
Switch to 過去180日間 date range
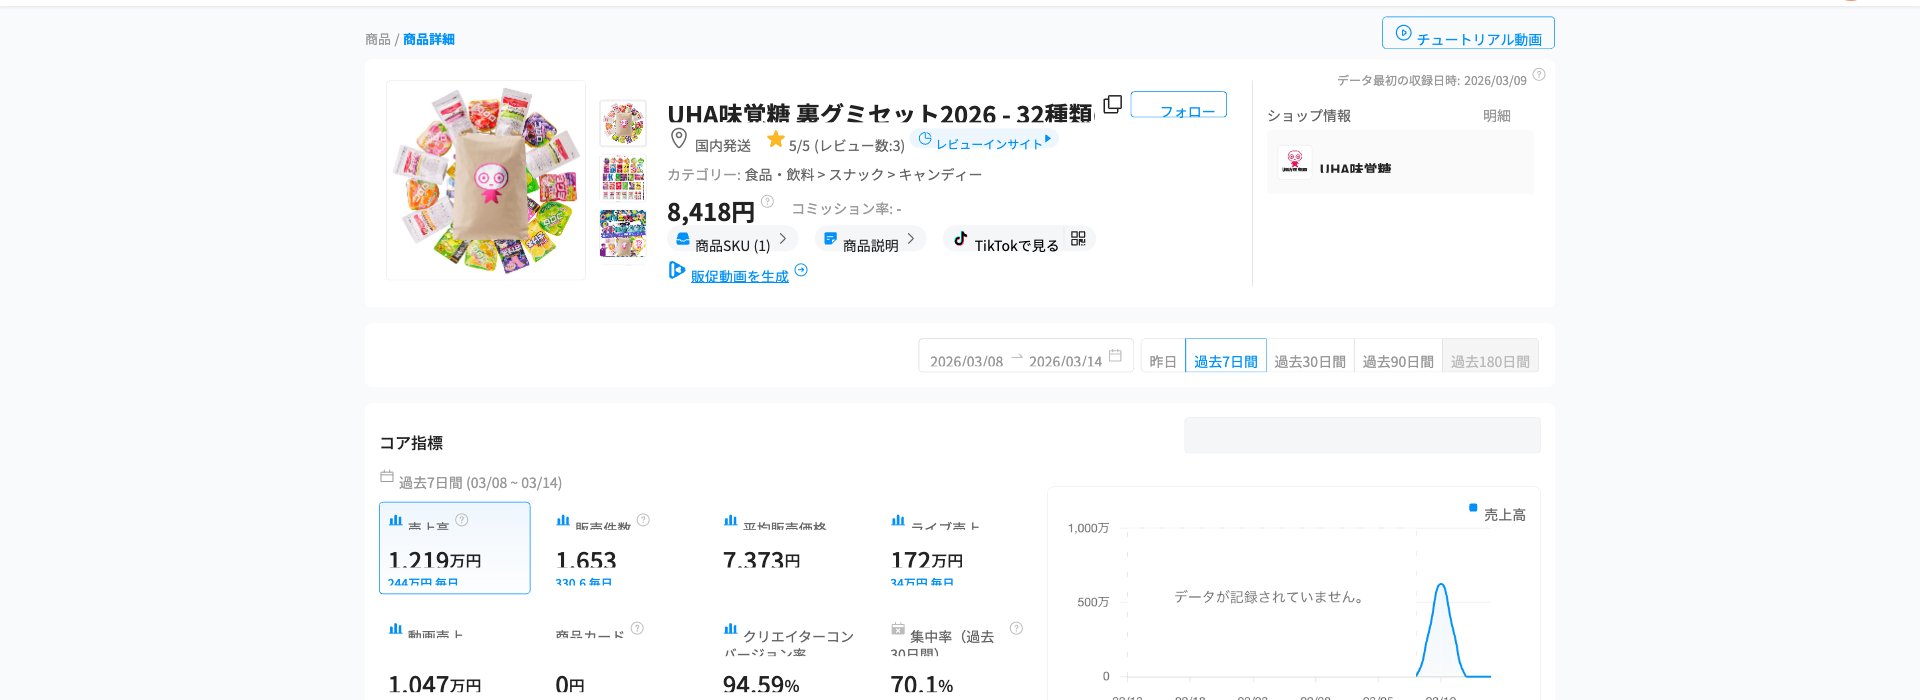click(x=1490, y=356)
